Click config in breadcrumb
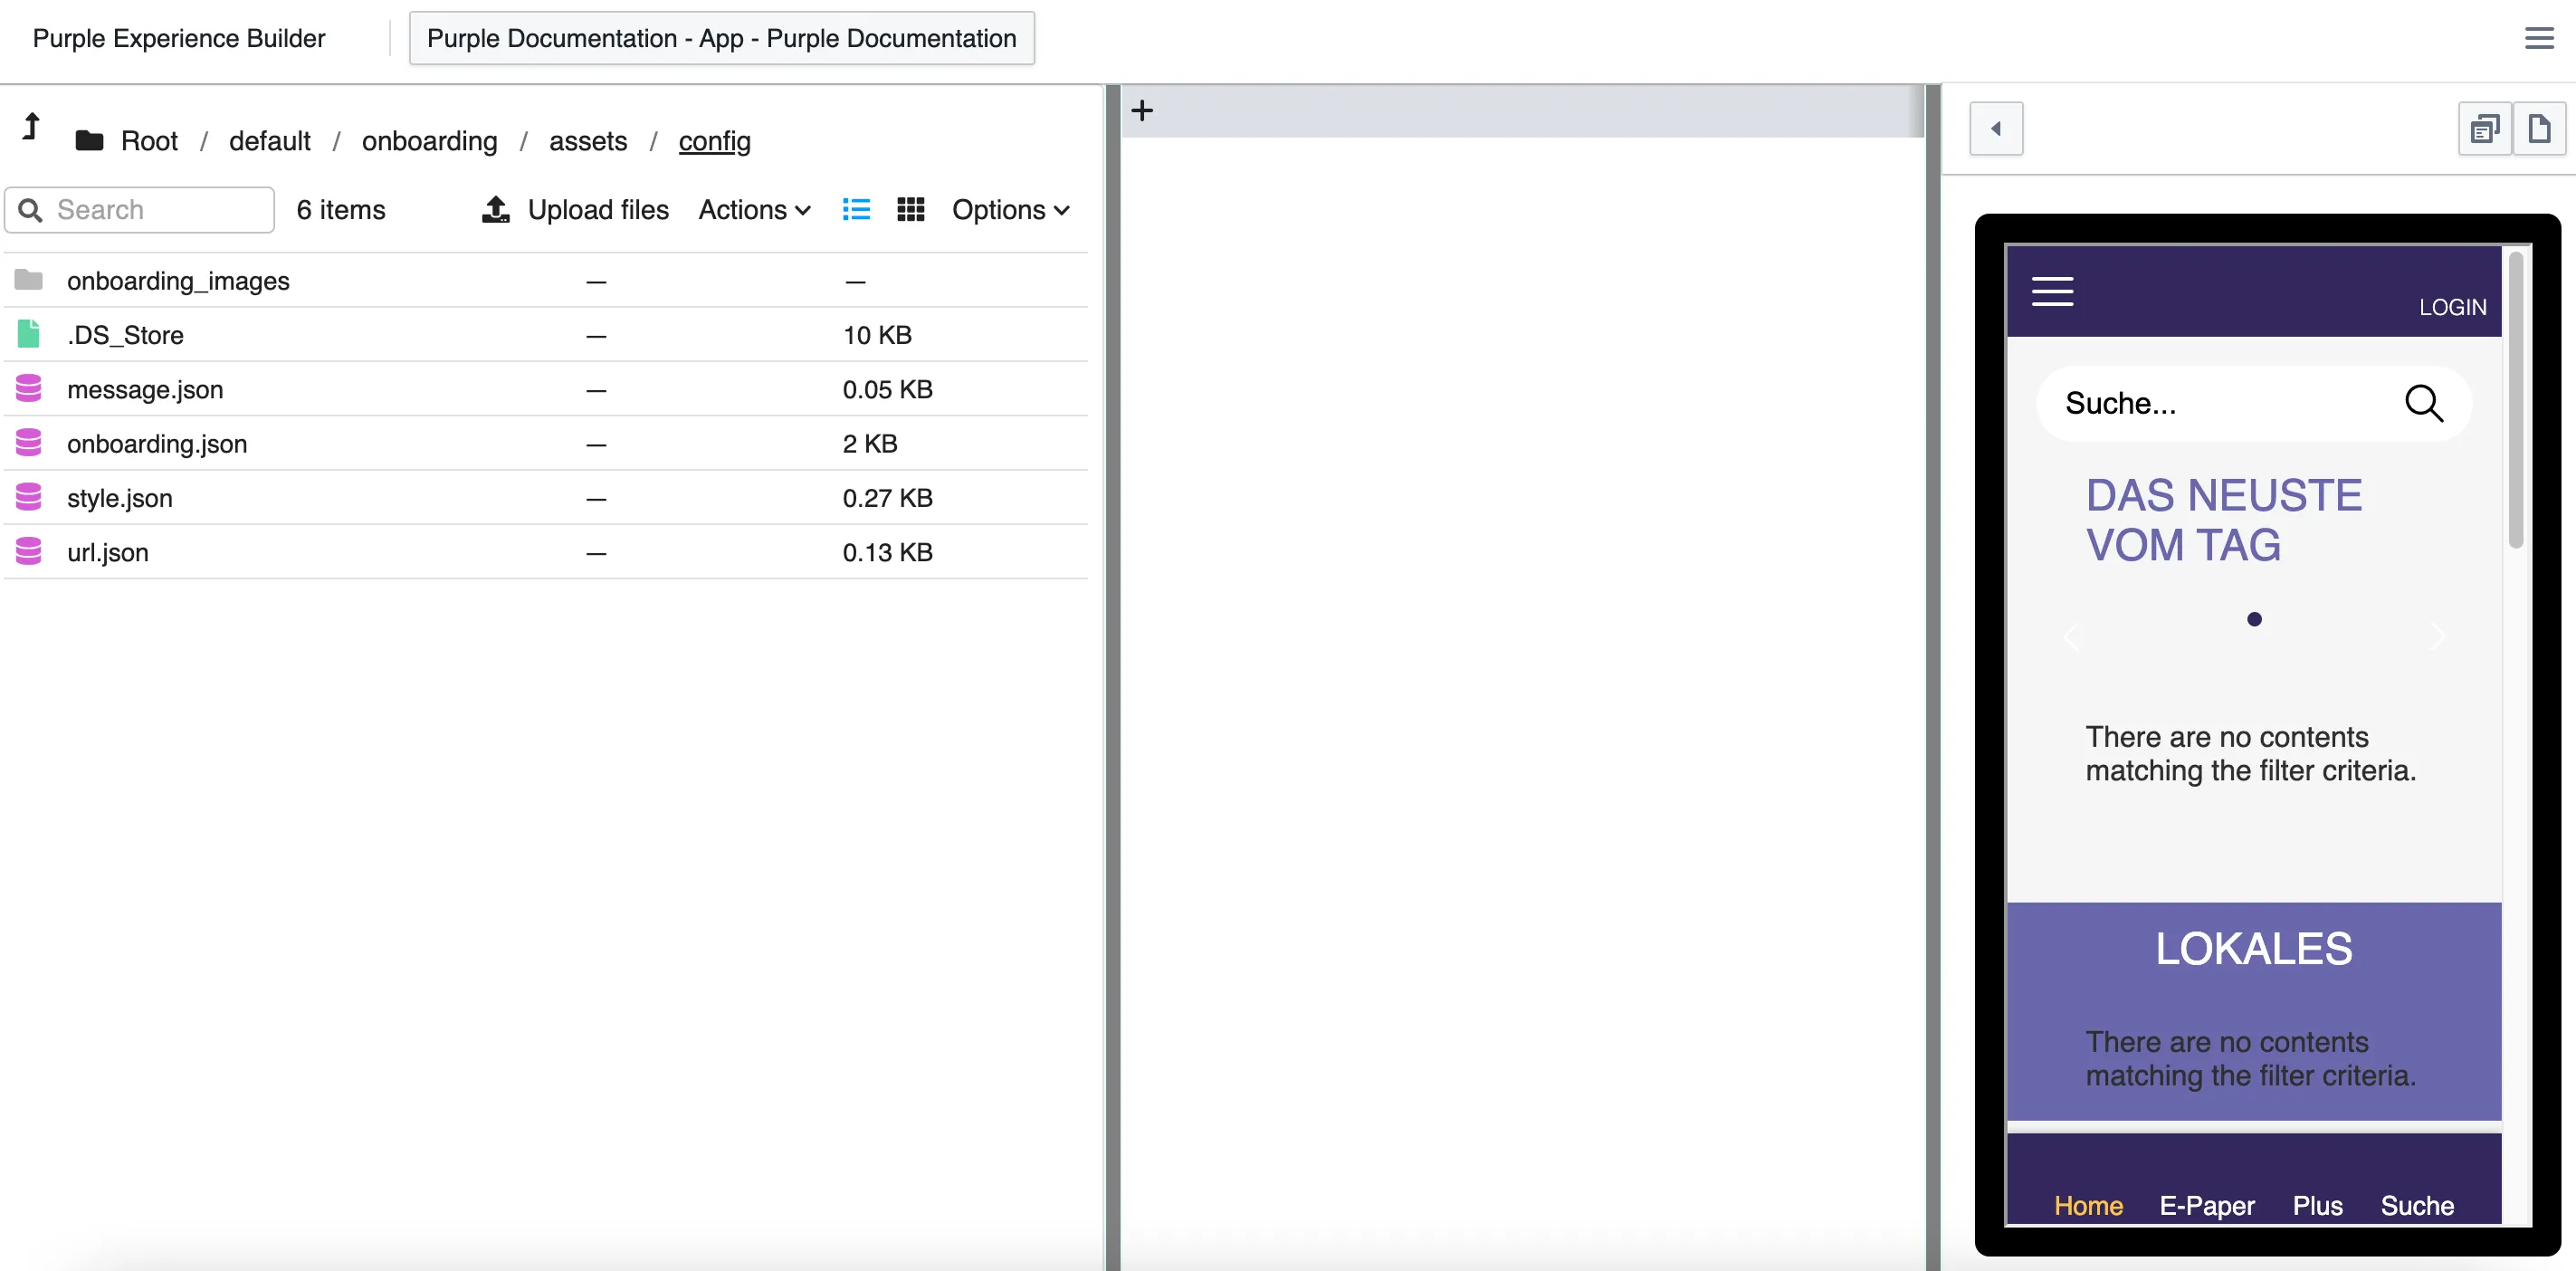 [714, 141]
